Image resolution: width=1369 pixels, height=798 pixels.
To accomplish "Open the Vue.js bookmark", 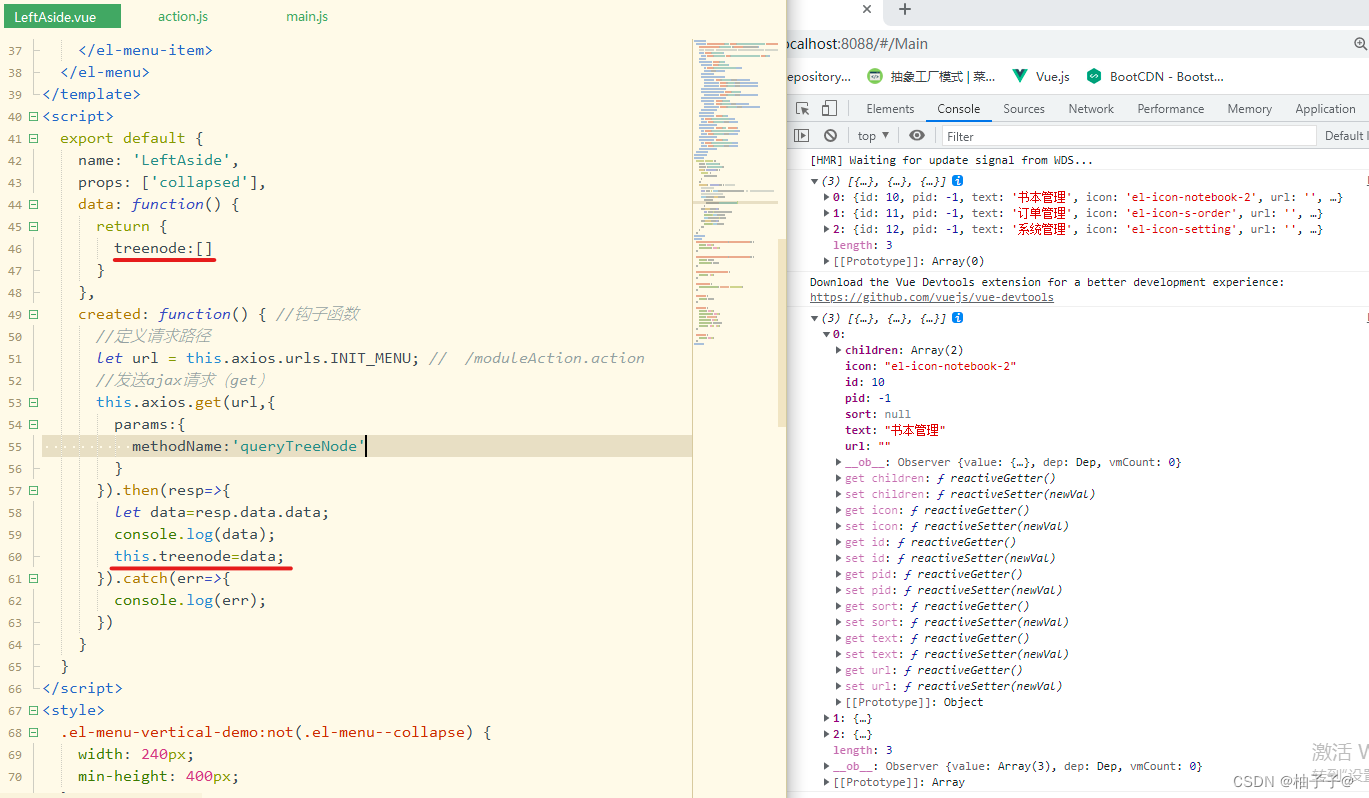I will pos(1041,76).
